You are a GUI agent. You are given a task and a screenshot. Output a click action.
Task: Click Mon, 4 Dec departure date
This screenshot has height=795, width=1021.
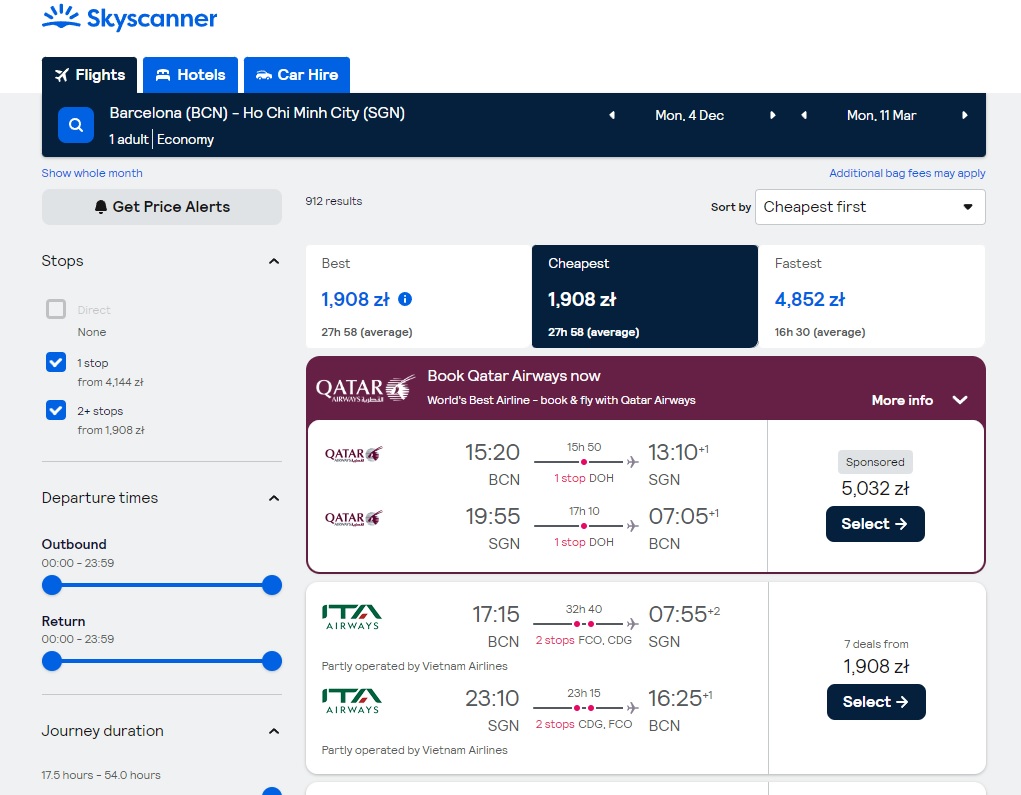coord(690,115)
